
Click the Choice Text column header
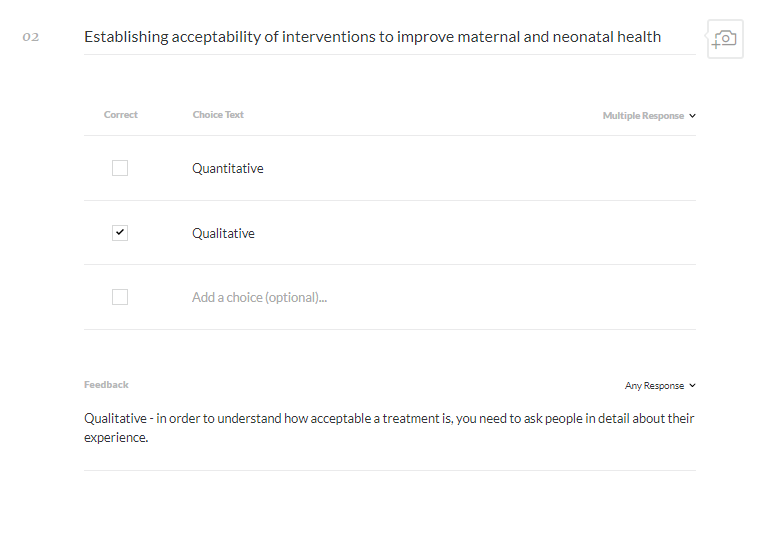(218, 115)
